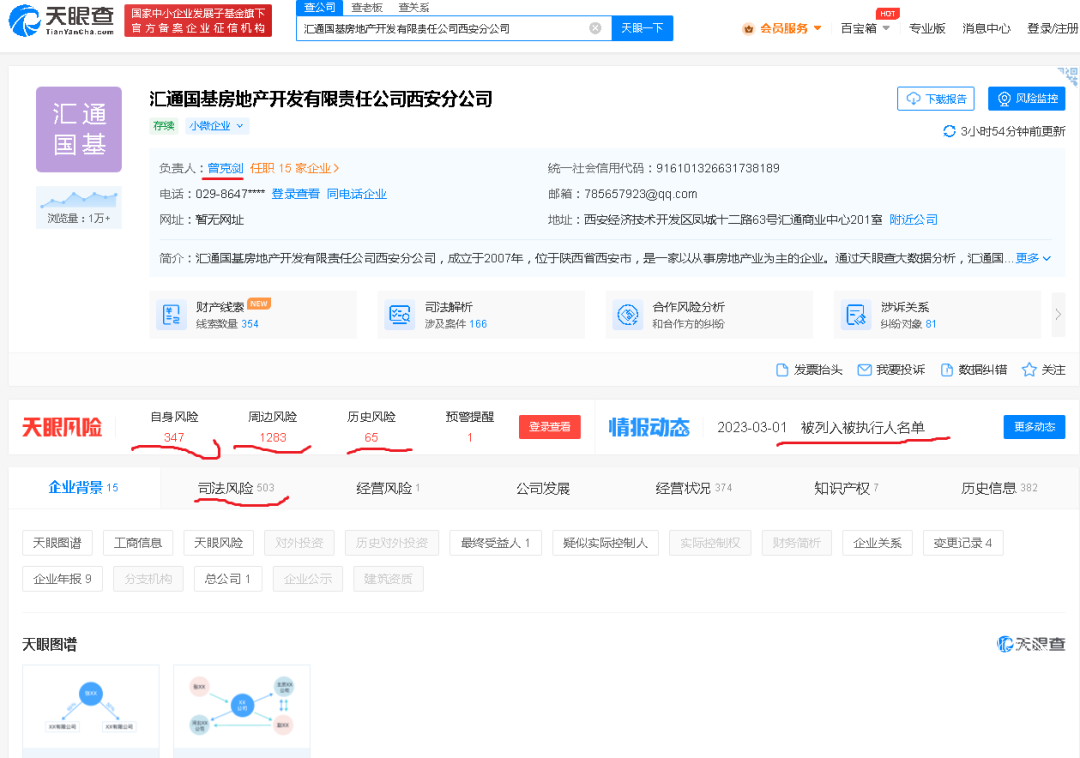Open 消息中心
1080x758 pixels.
coord(986,28)
